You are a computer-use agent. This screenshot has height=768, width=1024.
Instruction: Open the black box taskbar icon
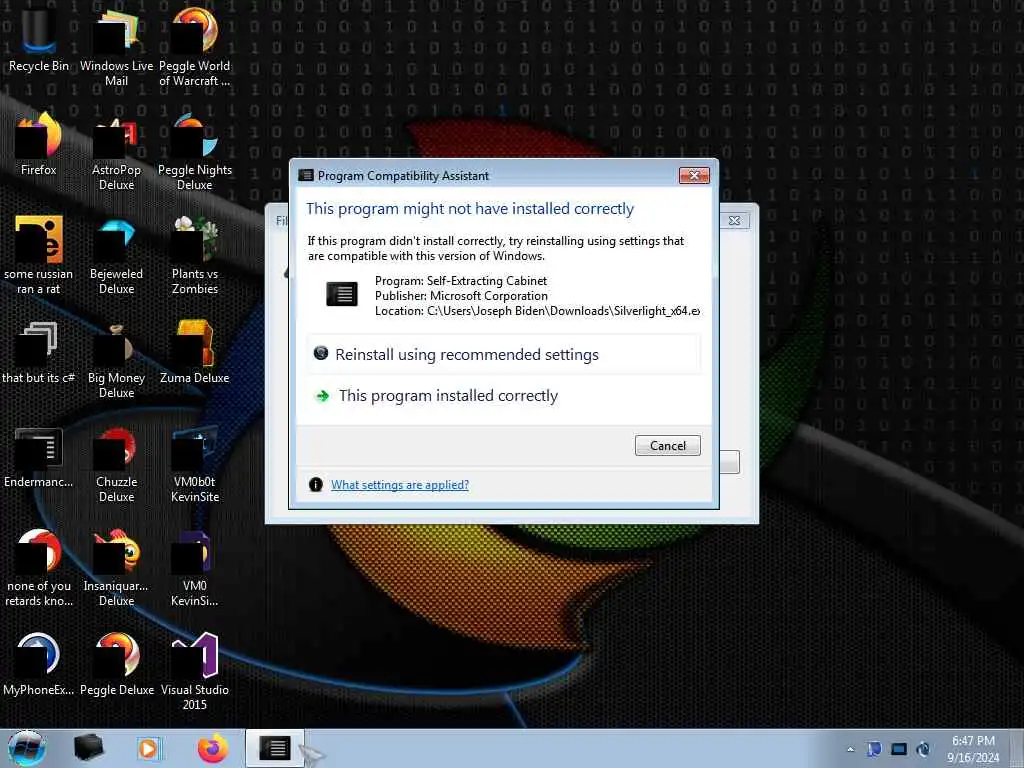click(88, 748)
